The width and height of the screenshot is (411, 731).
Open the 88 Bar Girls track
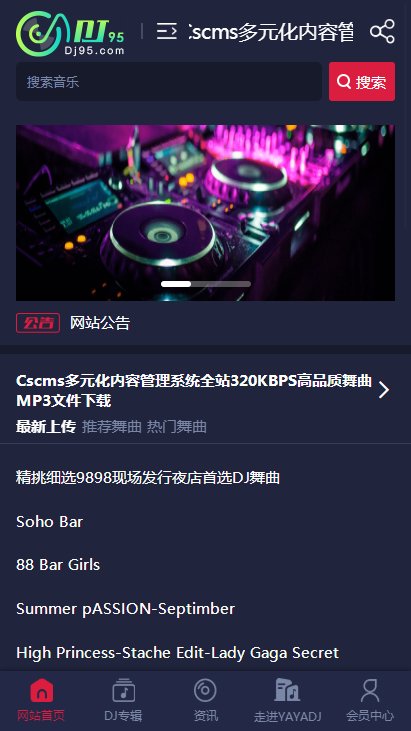click(x=58, y=565)
